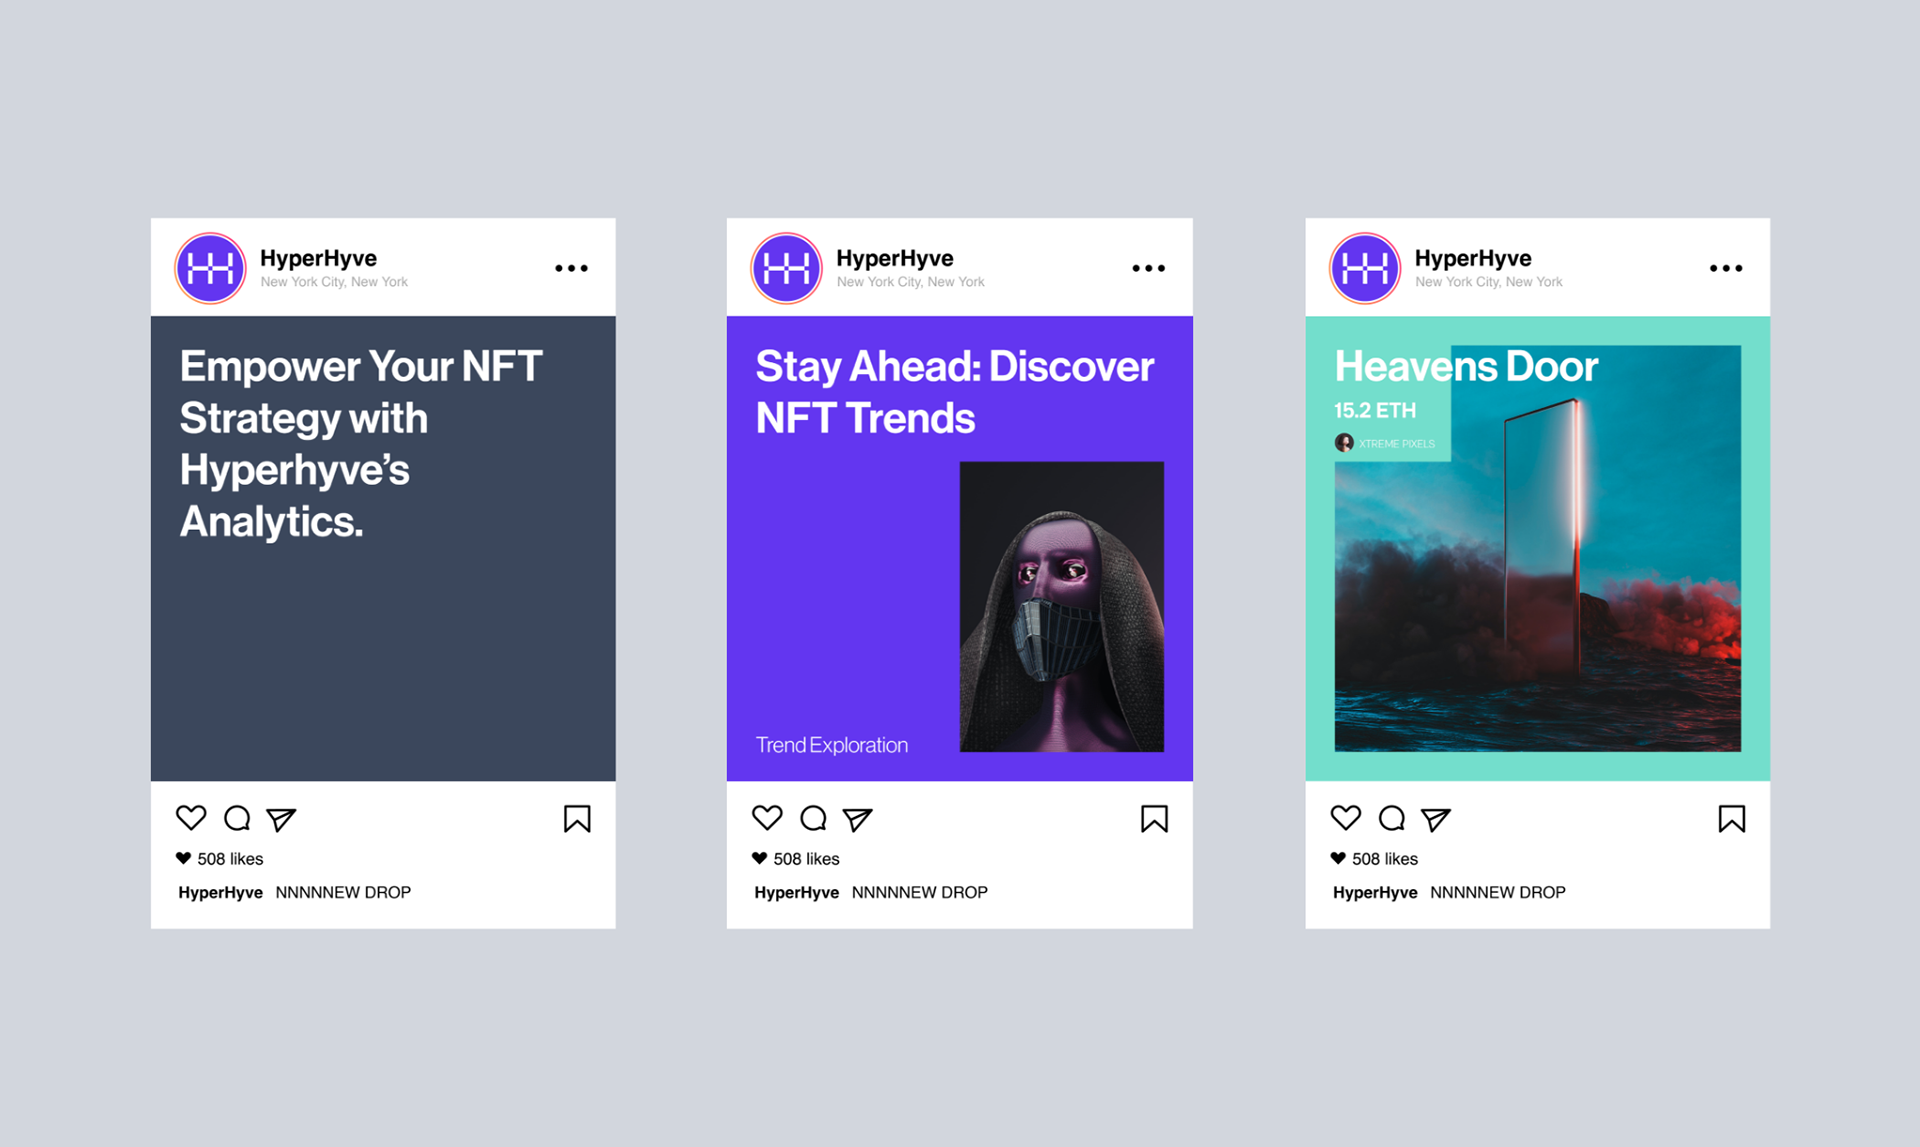Image resolution: width=1920 pixels, height=1147 pixels.
Task: Open HyperHyve header name on Empower NFT post
Action: (x=318, y=258)
